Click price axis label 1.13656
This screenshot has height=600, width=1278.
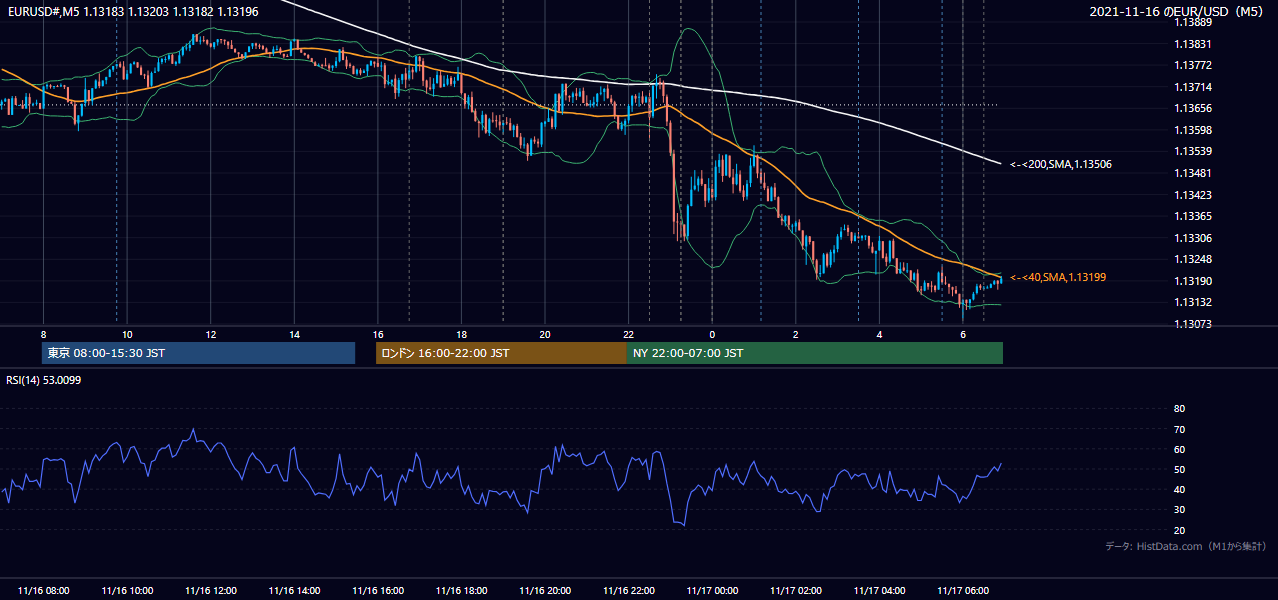tap(1193, 108)
